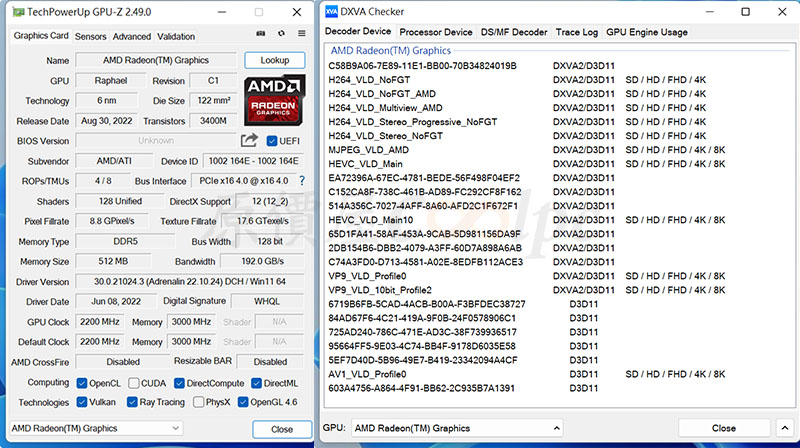Minimize the DXVA Checker window

click(710, 12)
